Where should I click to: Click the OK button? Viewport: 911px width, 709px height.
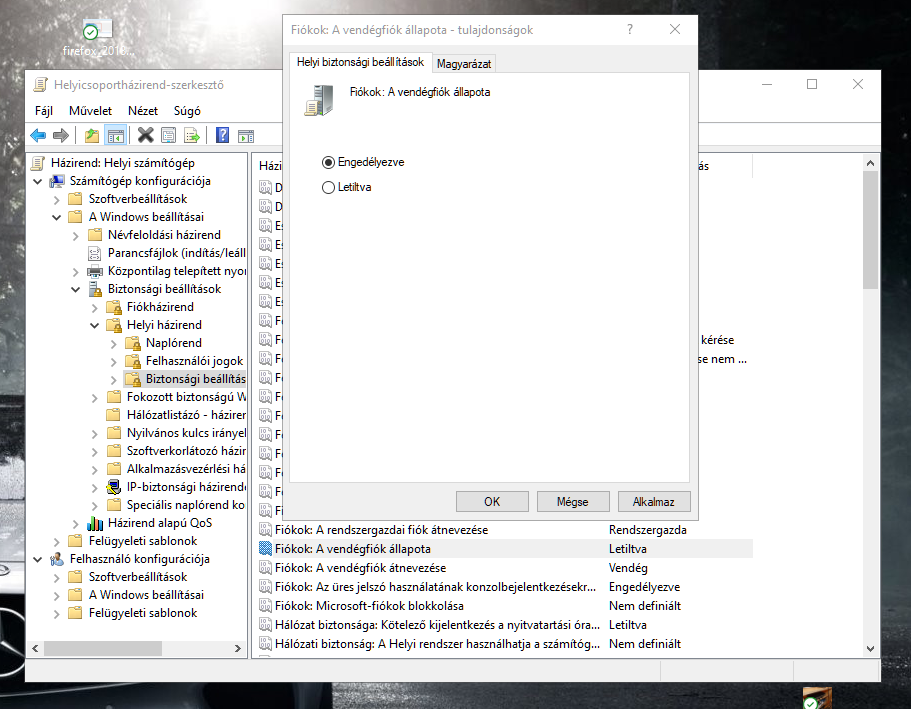[492, 502]
